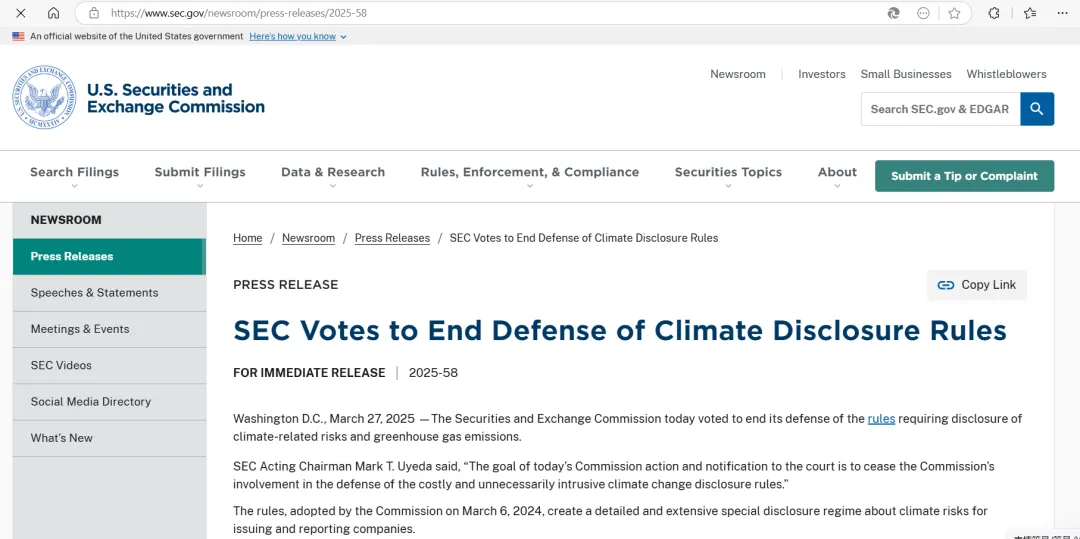The width and height of the screenshot is (1080, 539).
Task: Expand "Here's how you know" banner
Action: (x=298, y=36)
